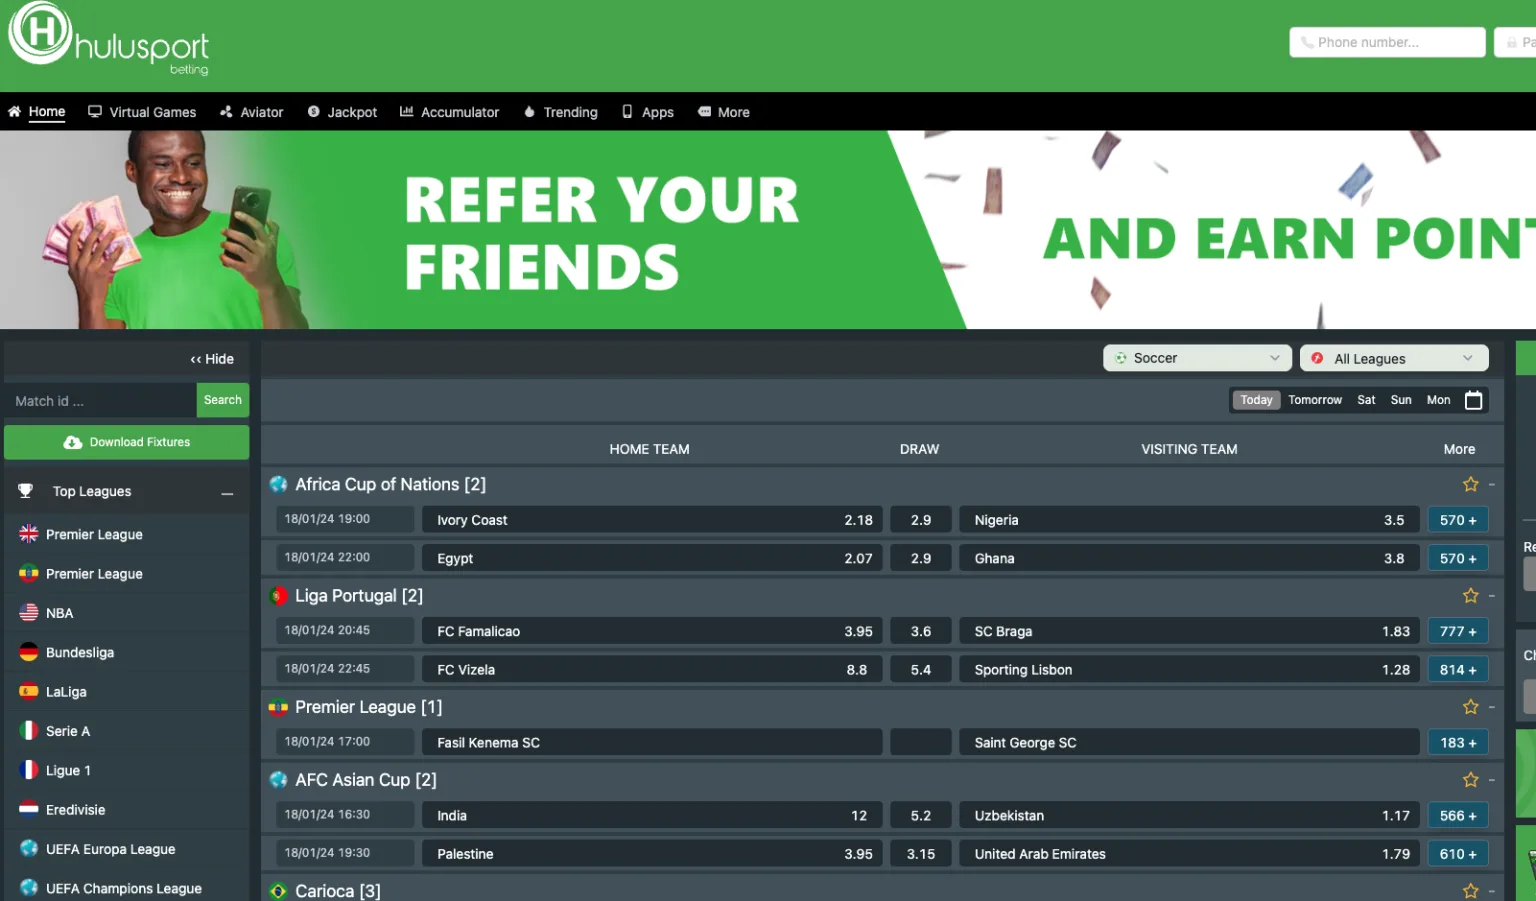Click the Spanish flag LaLiga icon

(x=29, y=691)
